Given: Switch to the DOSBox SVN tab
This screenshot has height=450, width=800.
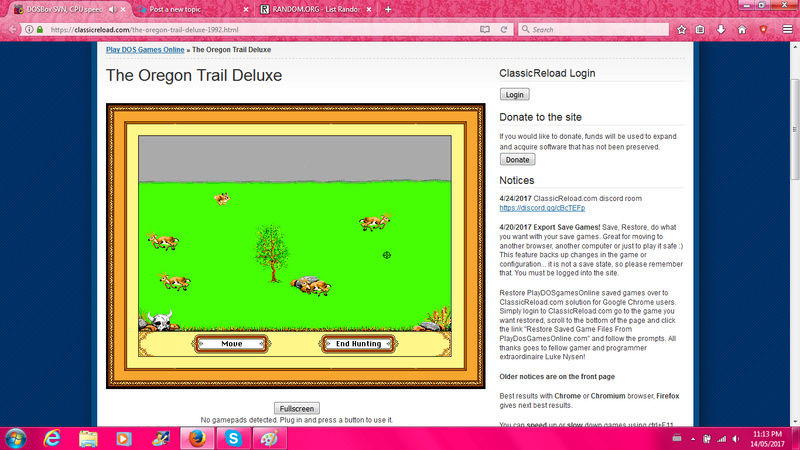Looking at the screenshot, I should click(63, 9).
